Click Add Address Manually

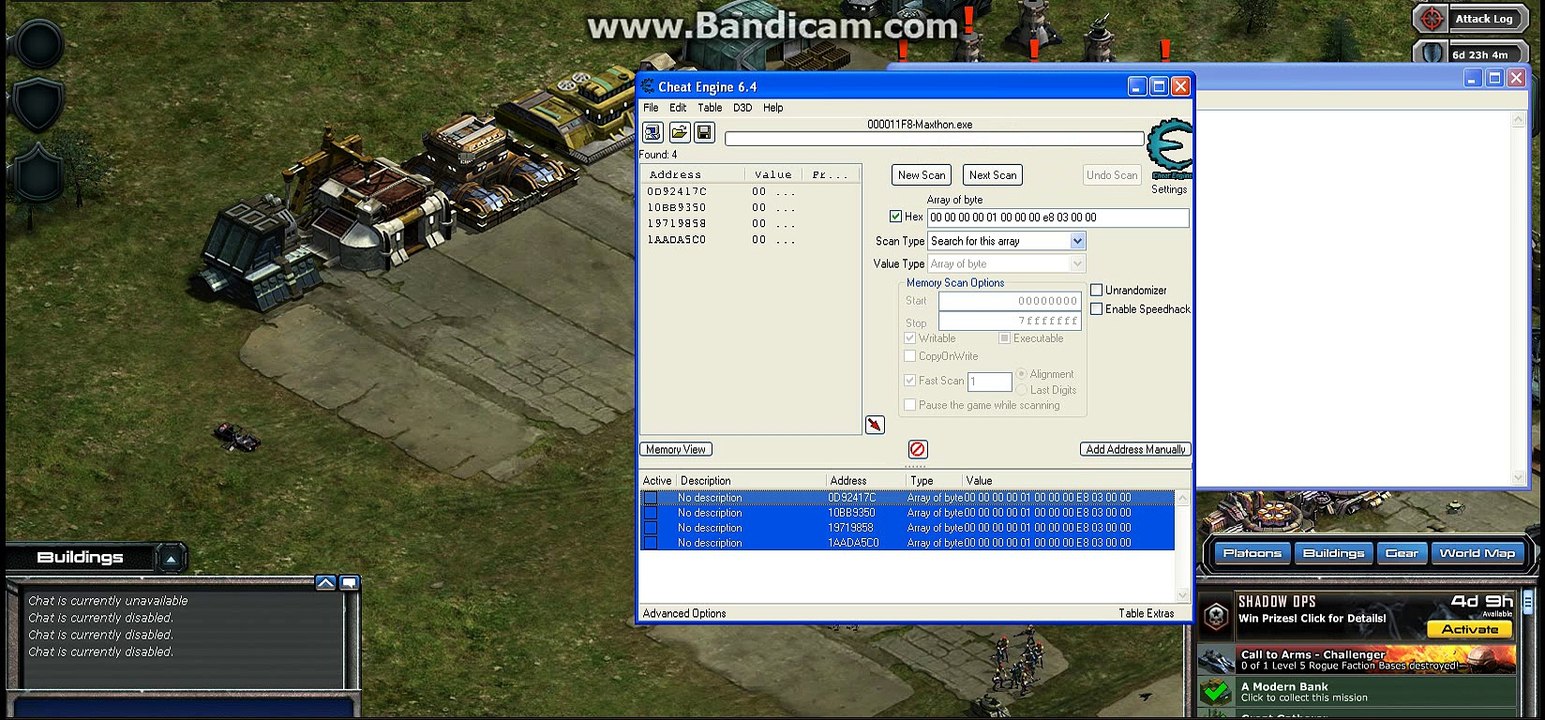coord(1136,449)
